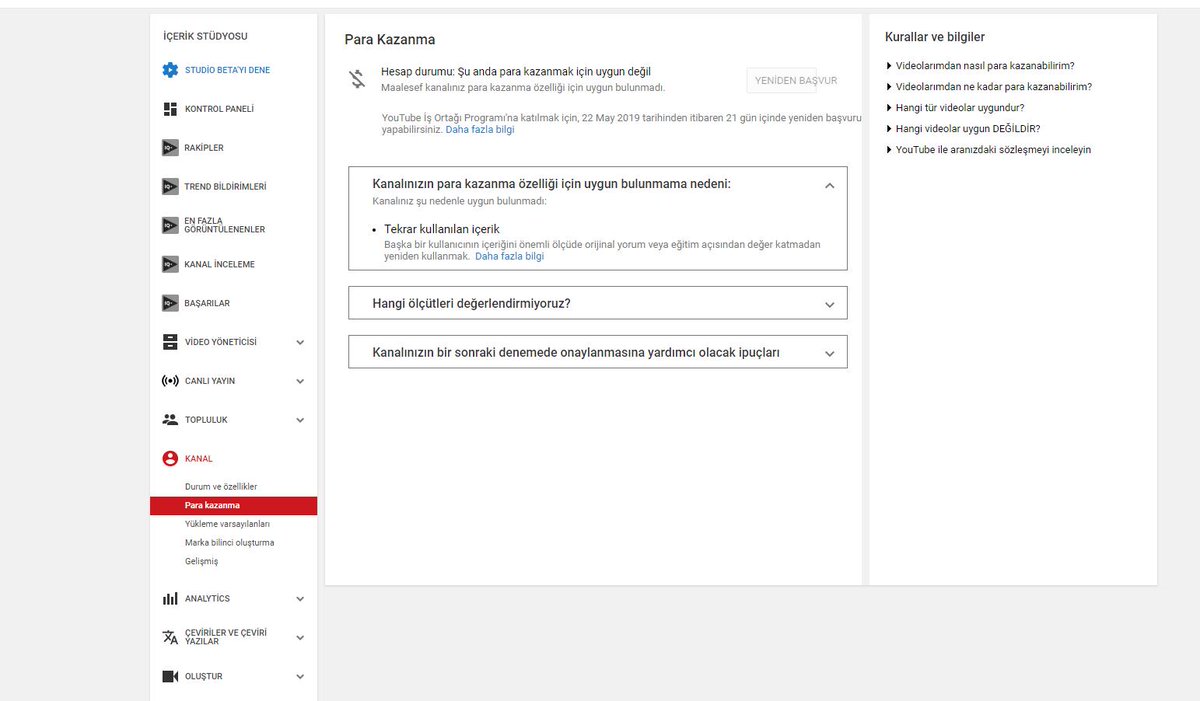Expand Hangi ölçütleri değerlendirmiyoruz section
This screenshot has width=1200, height=701.
coord(829,304)
